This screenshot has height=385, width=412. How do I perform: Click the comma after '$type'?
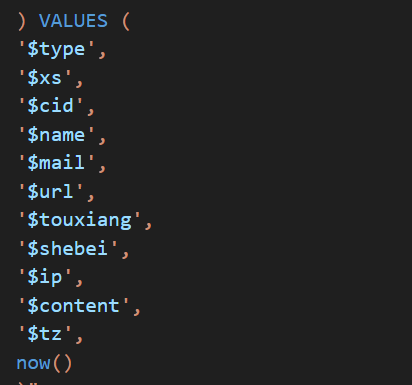[x=102, y=54]
